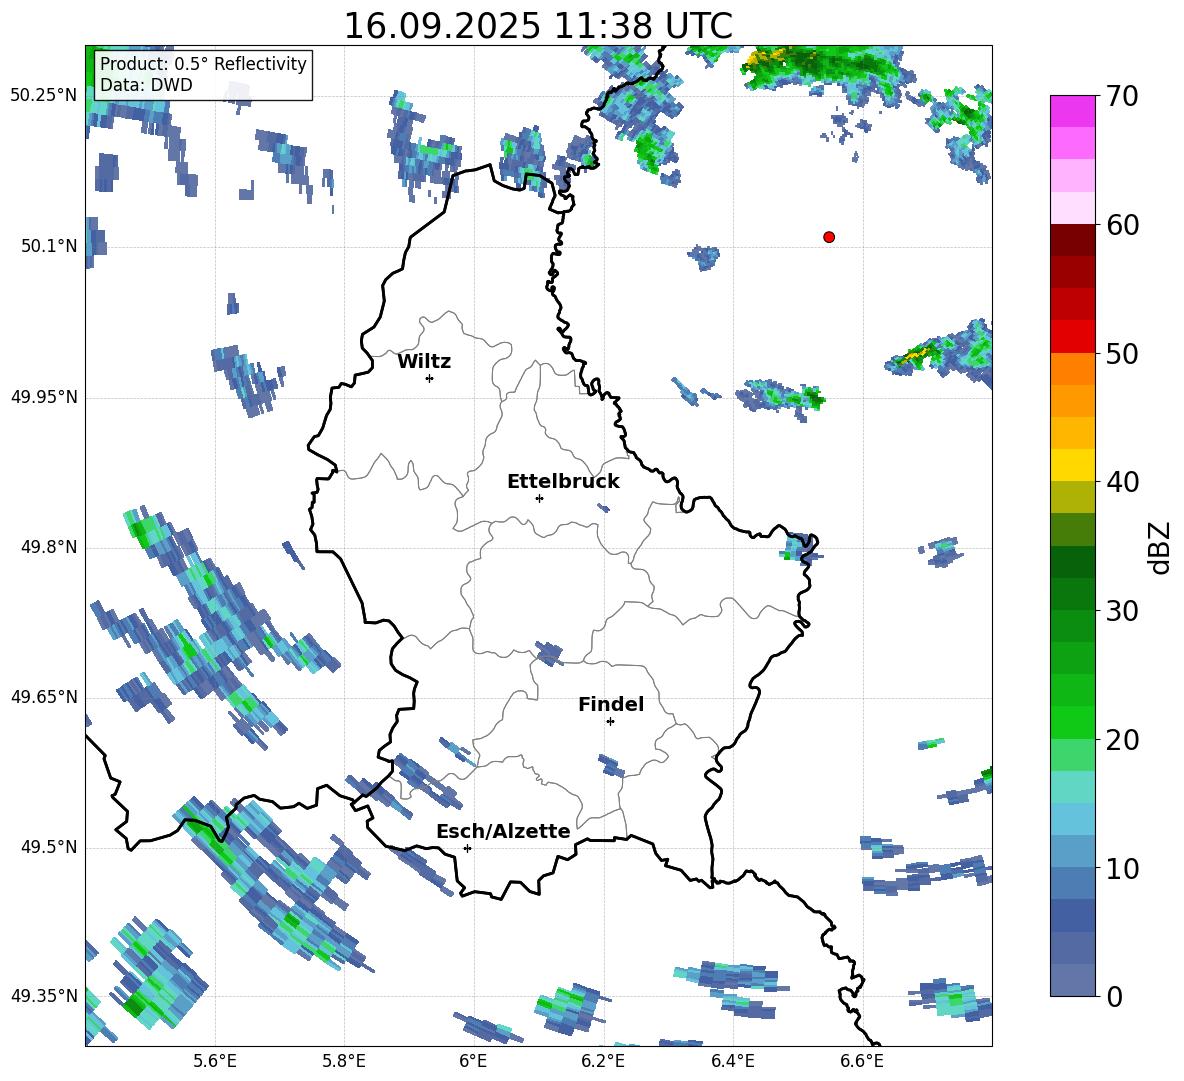
Task: Click the title 16.09.2025 11:38 UTC
Action: click(x=538, y=26)
